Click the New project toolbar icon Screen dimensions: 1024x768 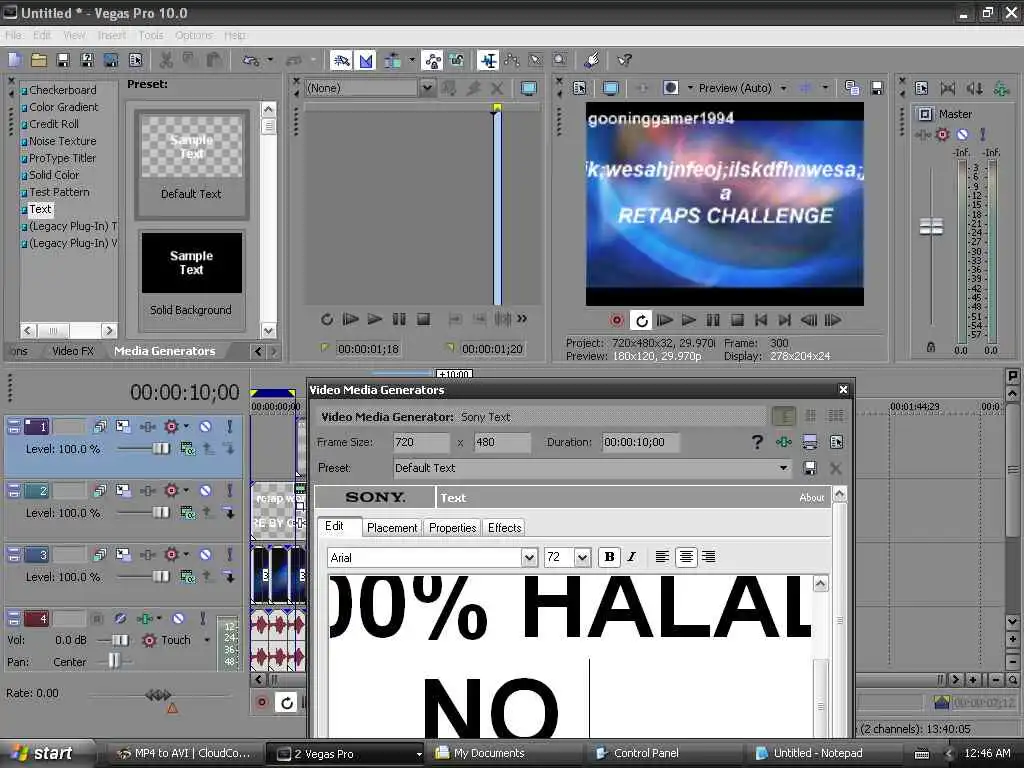(14, 60)
